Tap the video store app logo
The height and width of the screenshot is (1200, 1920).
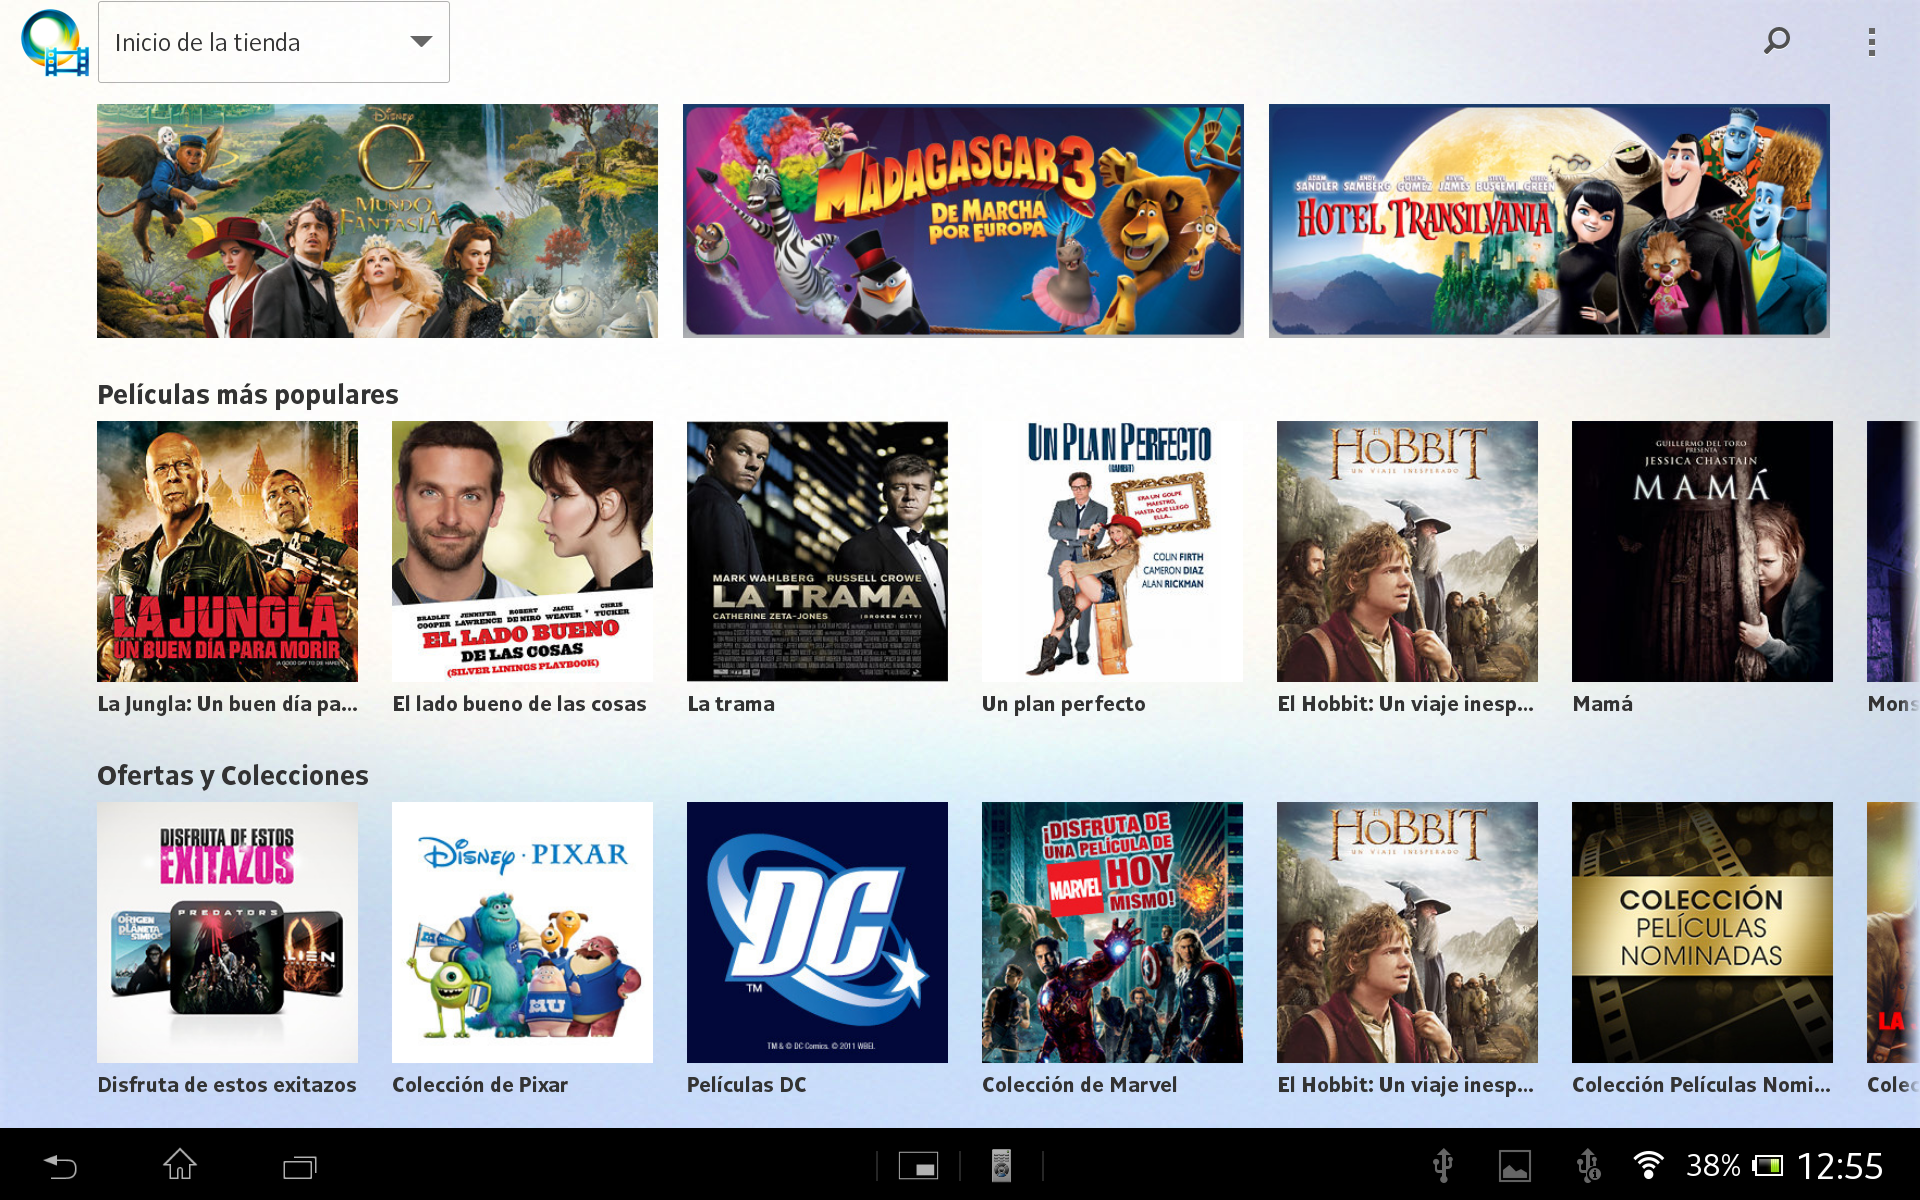54,42
